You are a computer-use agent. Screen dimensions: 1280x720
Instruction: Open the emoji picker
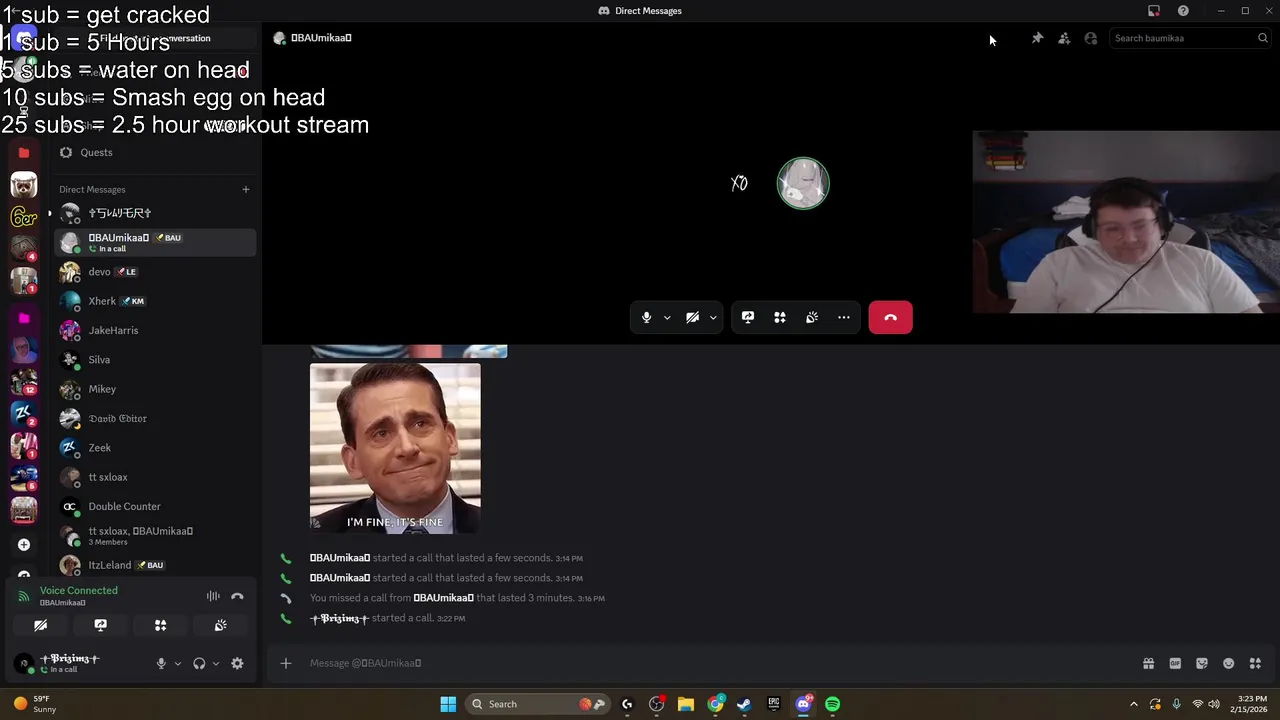[1229, 663]
